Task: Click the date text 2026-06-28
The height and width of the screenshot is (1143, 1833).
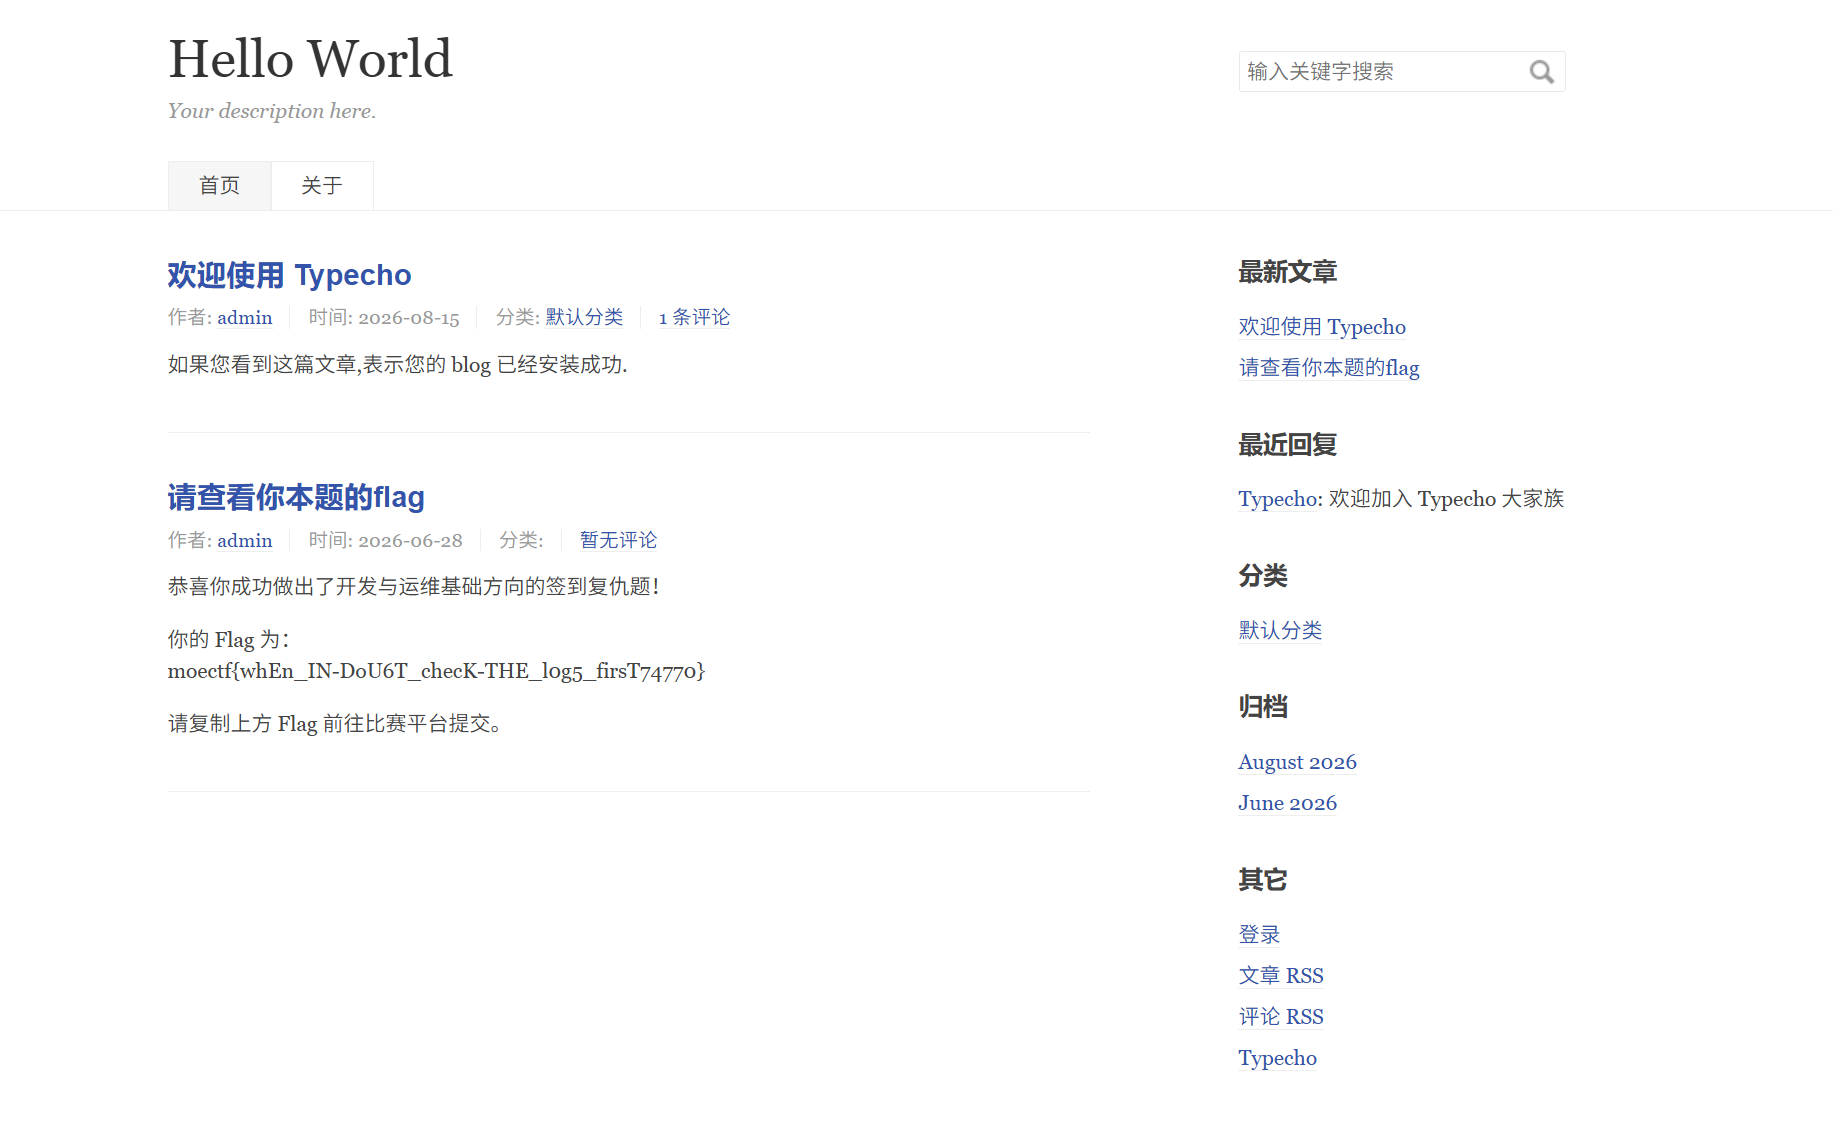Action: tap(410, 540)
